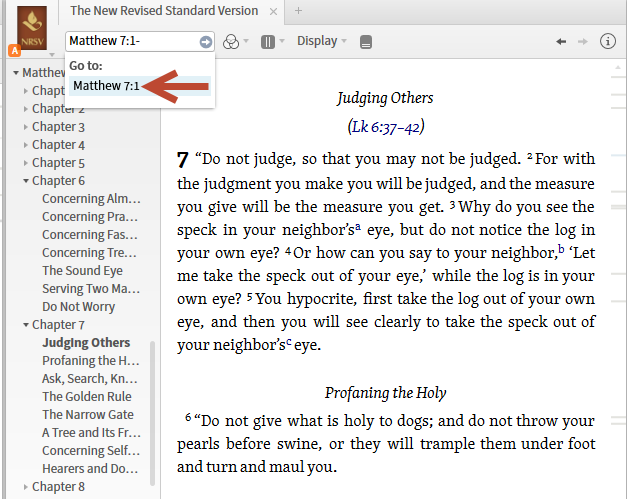This screenshot has width=627, height=499.
Task: Click the NRSV icon dropdown arrow
Action: [52, 54]
